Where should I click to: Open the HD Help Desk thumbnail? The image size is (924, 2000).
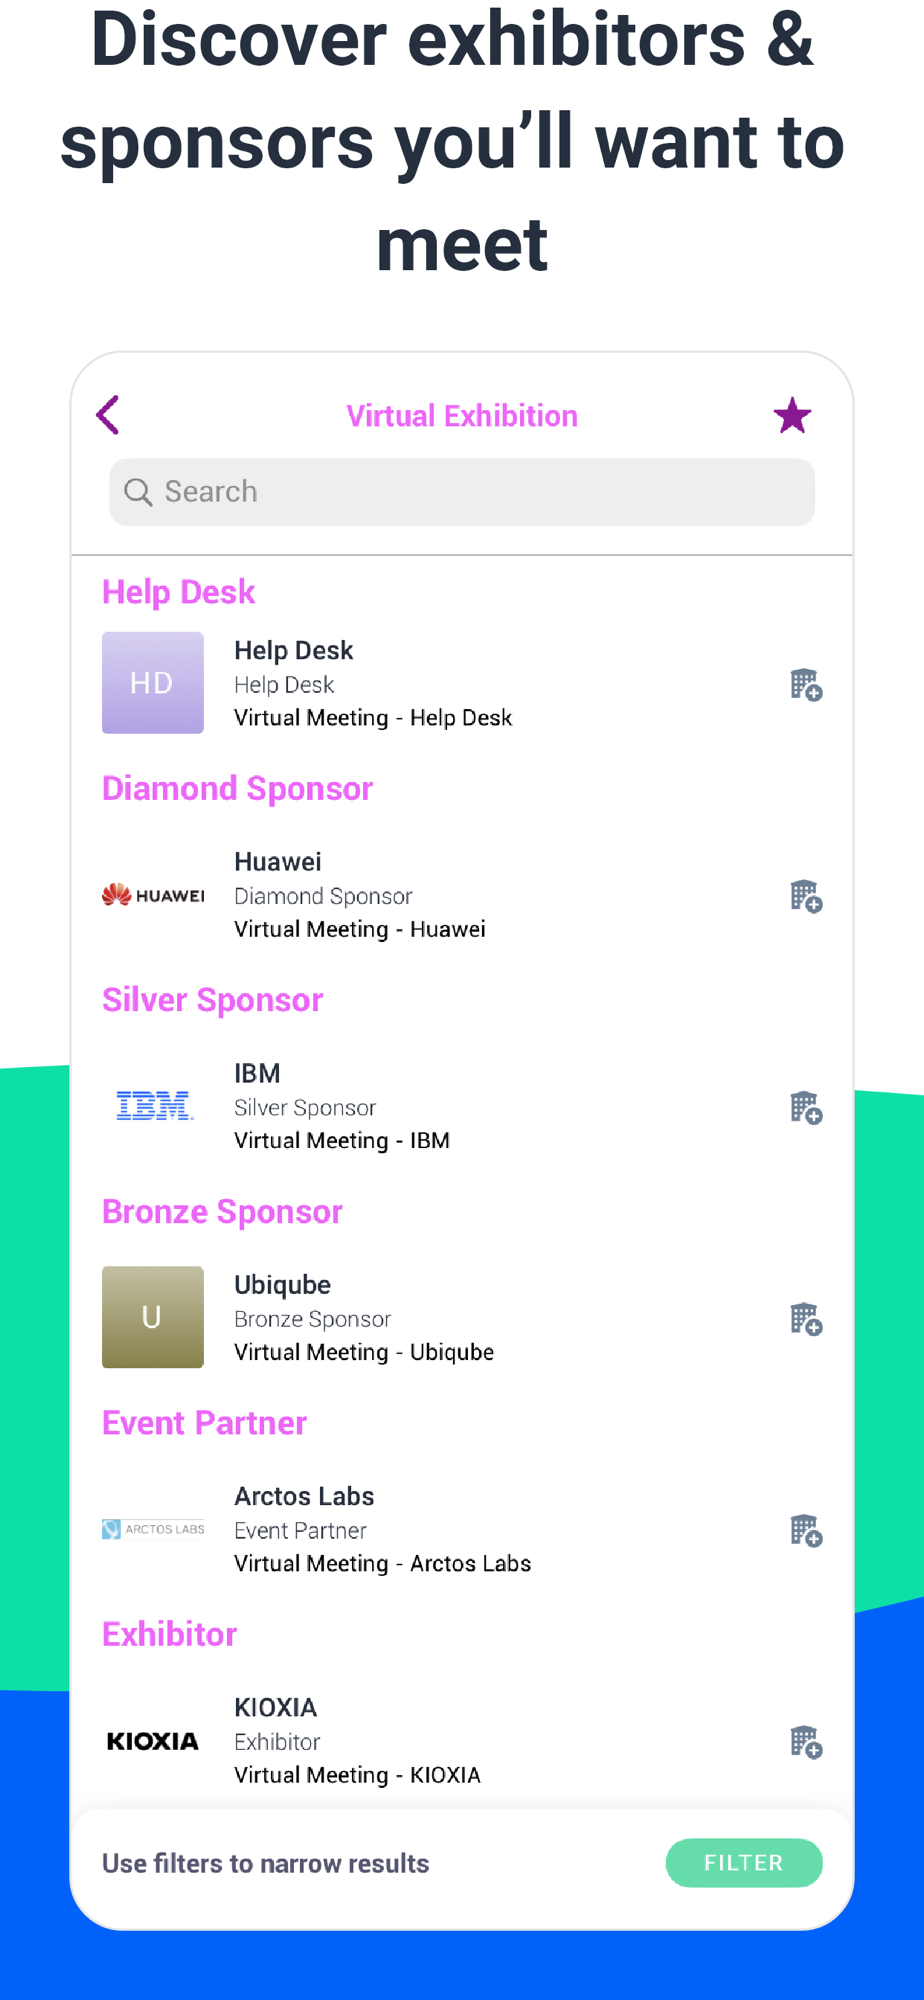[x=153, y=683]
